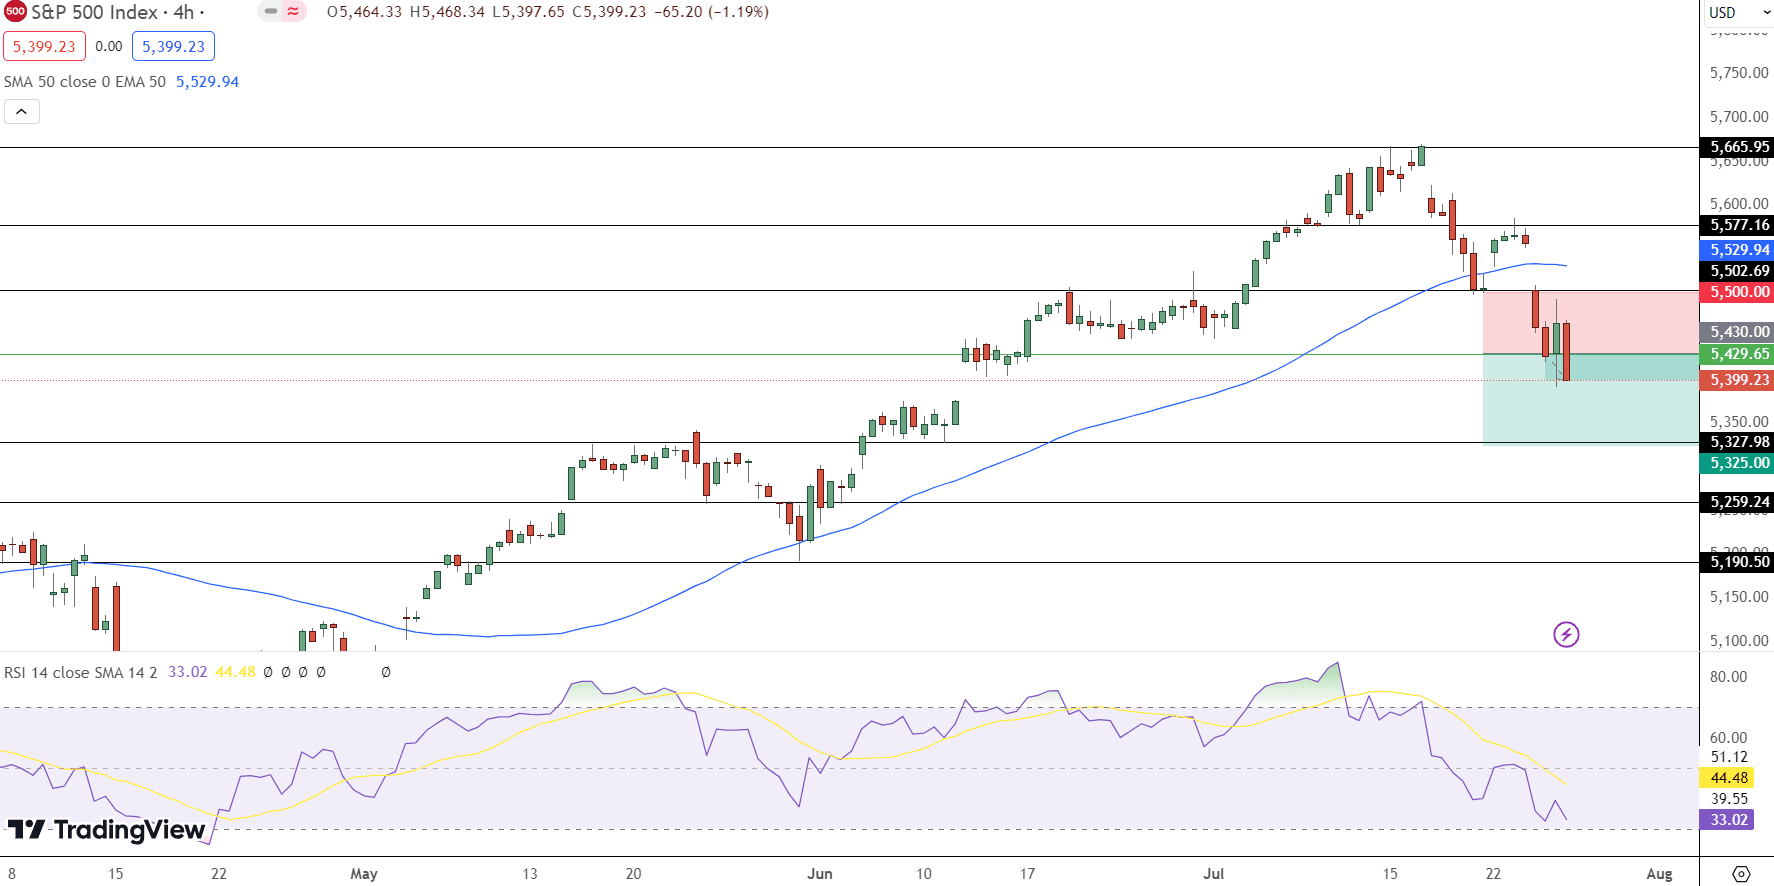The width and height of the screenshot is (1774, 886).
Task: Click the 5,577.16 price axis label
Action: tap(1736, 225)
